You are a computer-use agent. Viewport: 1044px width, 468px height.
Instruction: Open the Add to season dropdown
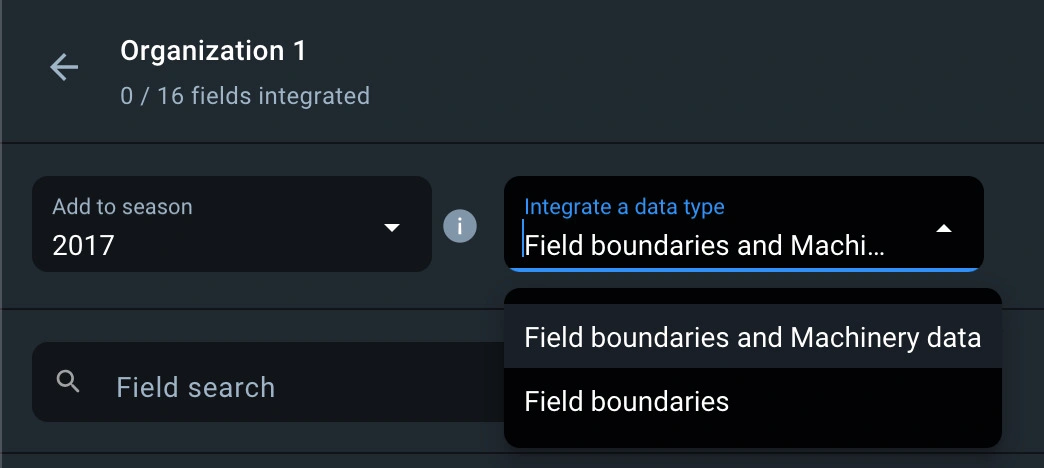point(231,225)
